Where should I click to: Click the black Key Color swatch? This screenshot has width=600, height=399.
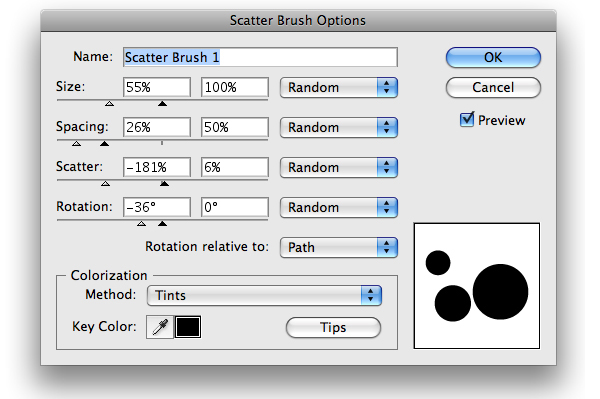(188, 327)
